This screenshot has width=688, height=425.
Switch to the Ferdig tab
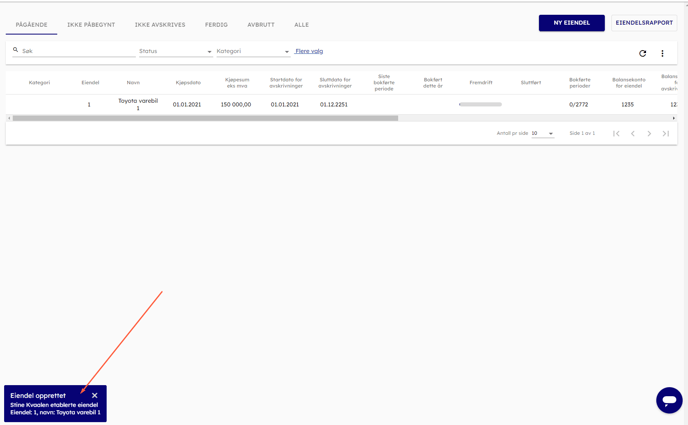[x=216, y=24]
